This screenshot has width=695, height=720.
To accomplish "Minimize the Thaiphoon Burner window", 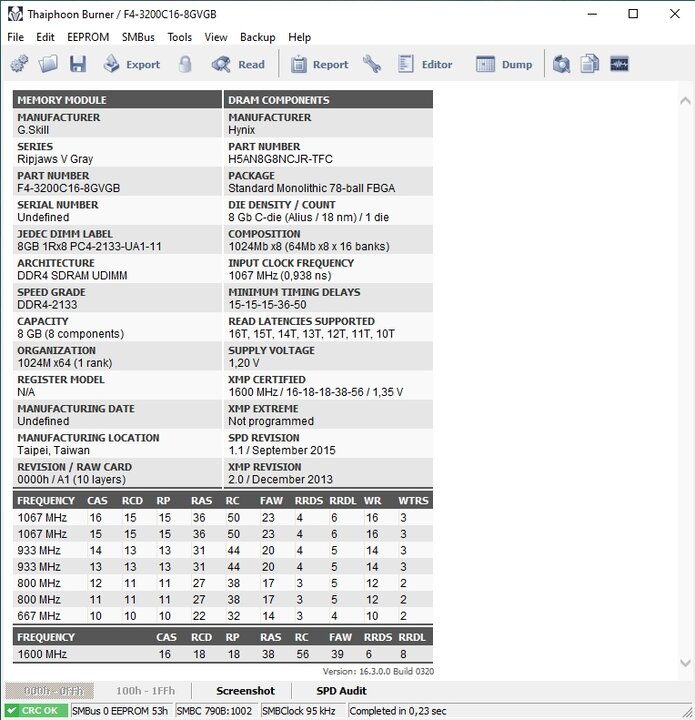I will pyautogui.click(x=593, y=14).
